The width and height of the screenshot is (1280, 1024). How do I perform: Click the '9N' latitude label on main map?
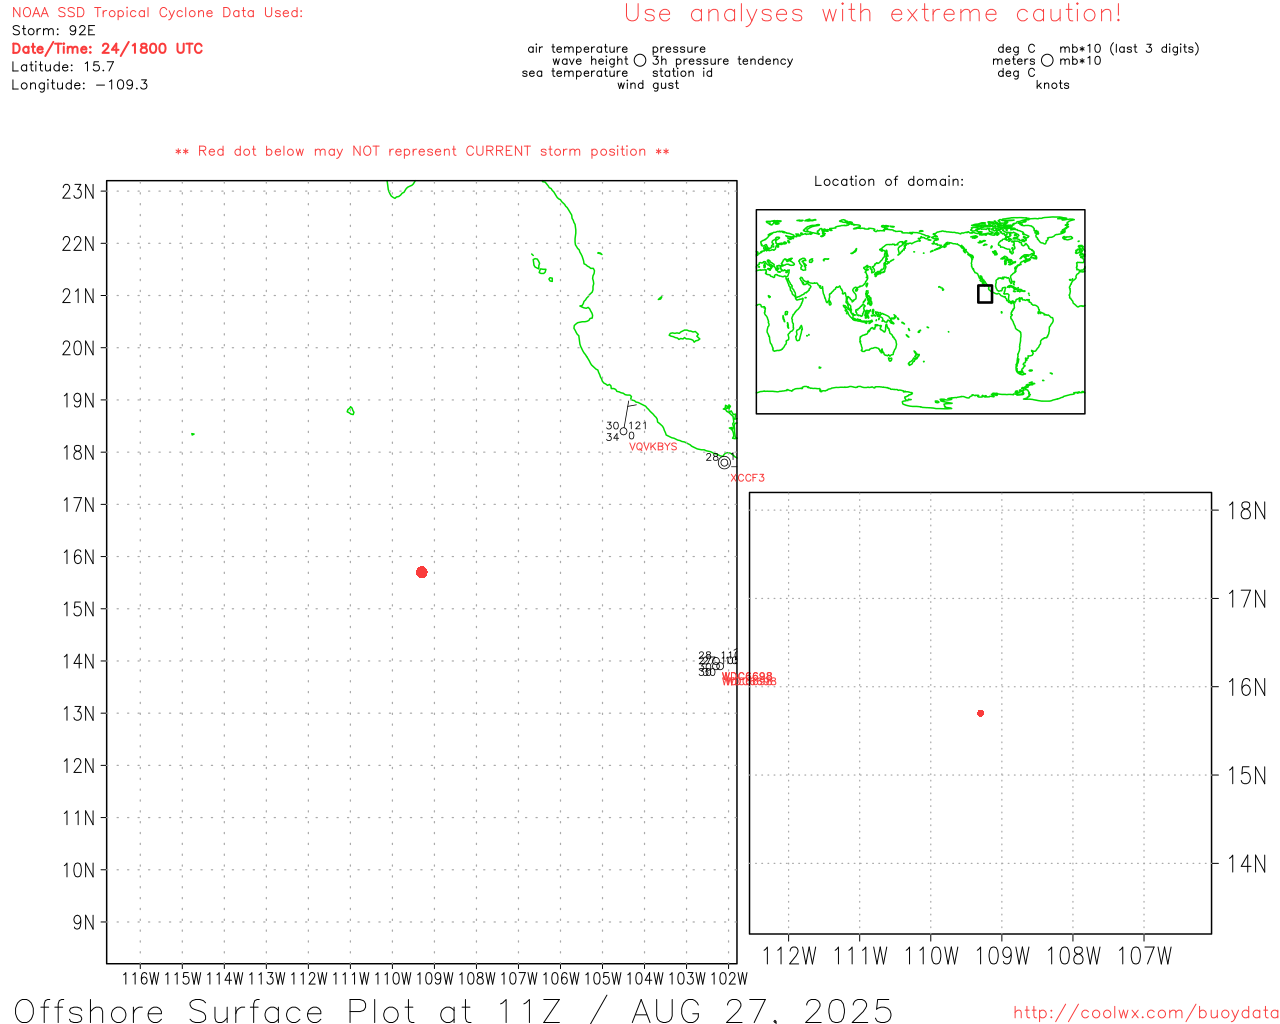[x=84, y=923]
